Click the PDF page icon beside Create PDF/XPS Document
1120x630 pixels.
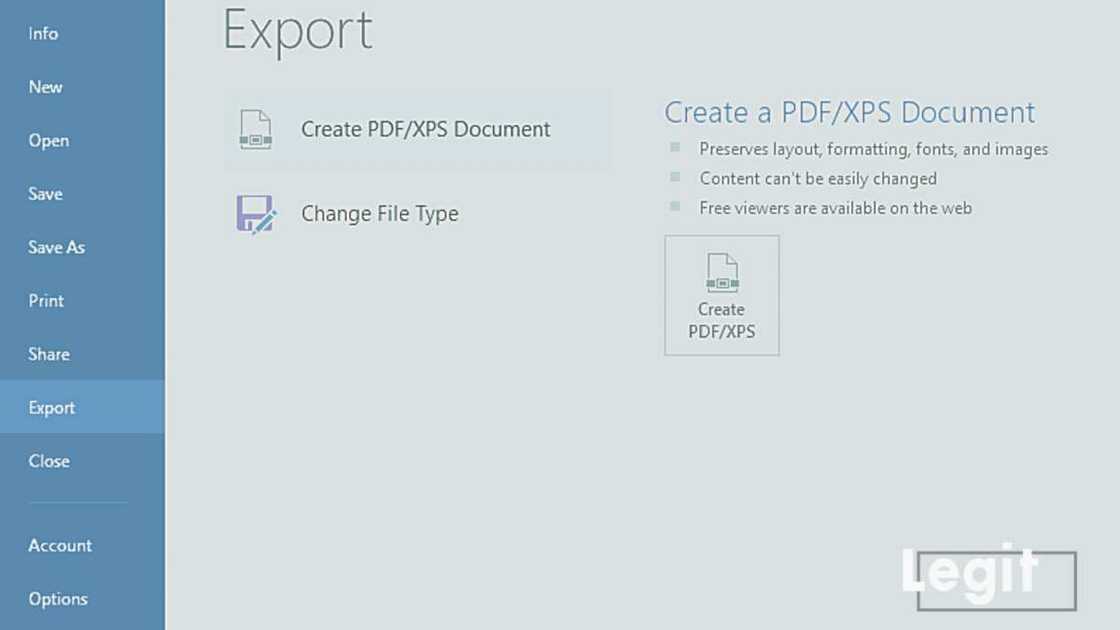coord(256,130)
